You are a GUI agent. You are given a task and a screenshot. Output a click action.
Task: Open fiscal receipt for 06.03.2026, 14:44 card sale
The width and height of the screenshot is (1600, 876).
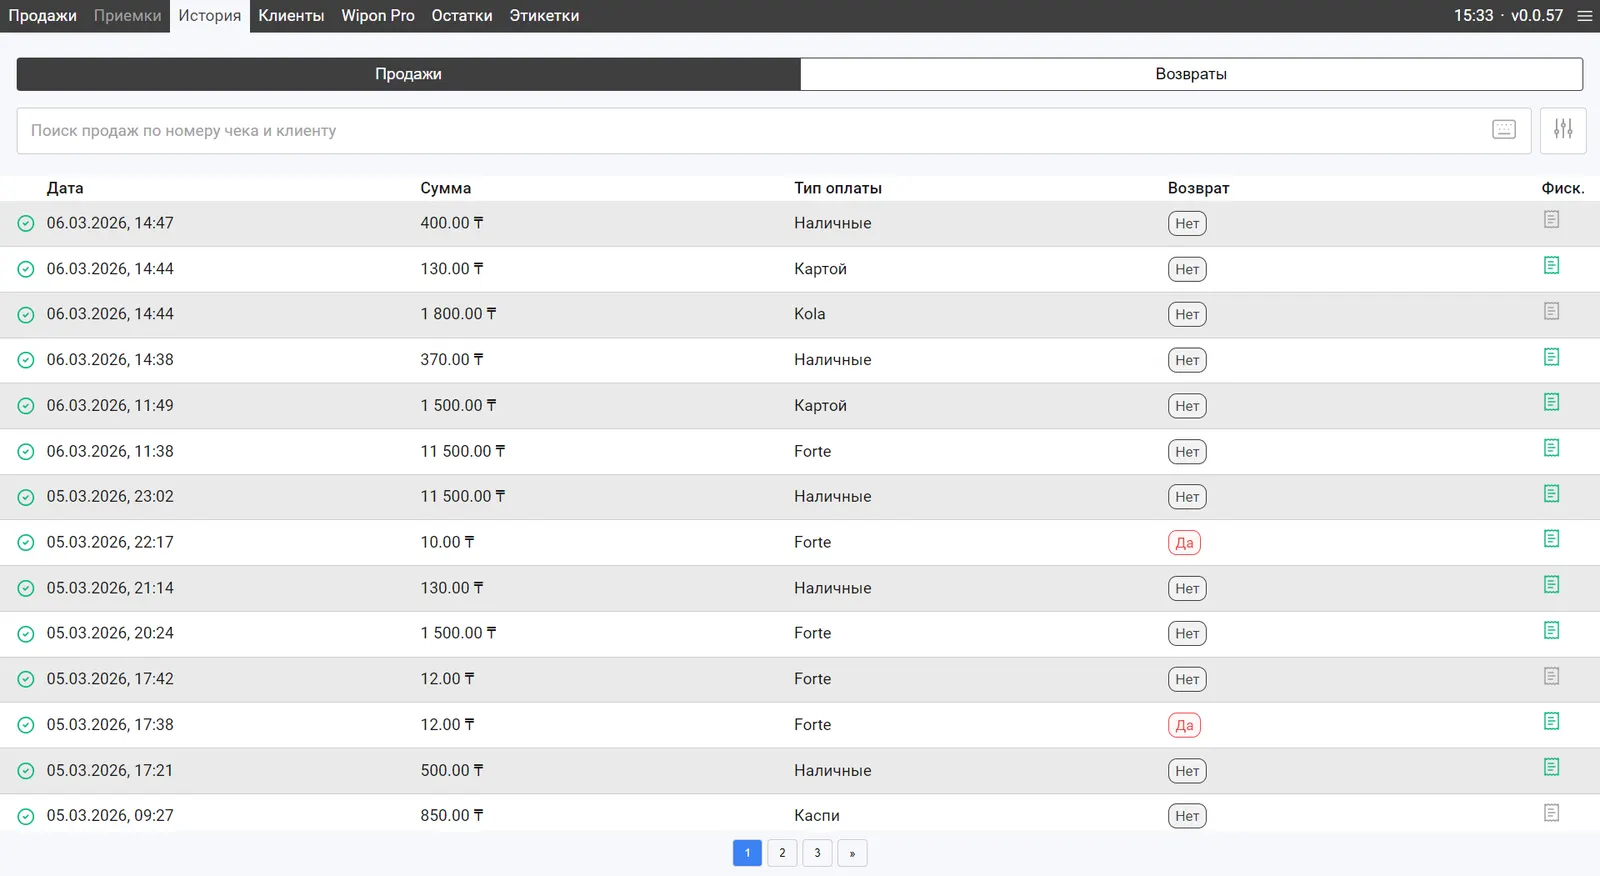pyautogui.click(x=1551, y=266)
